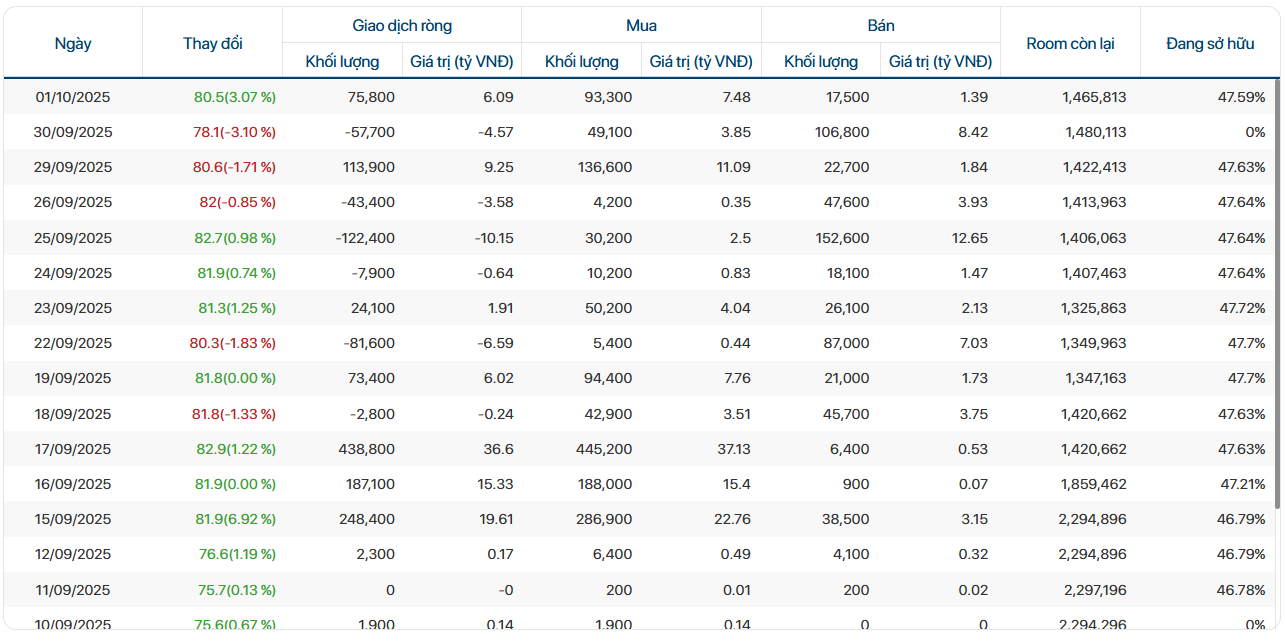Image resolution: width=1285 pixels, height=641 pixels.
Task: Click the Đang sở hữu column header
Action: click(x=1210, y=43)
